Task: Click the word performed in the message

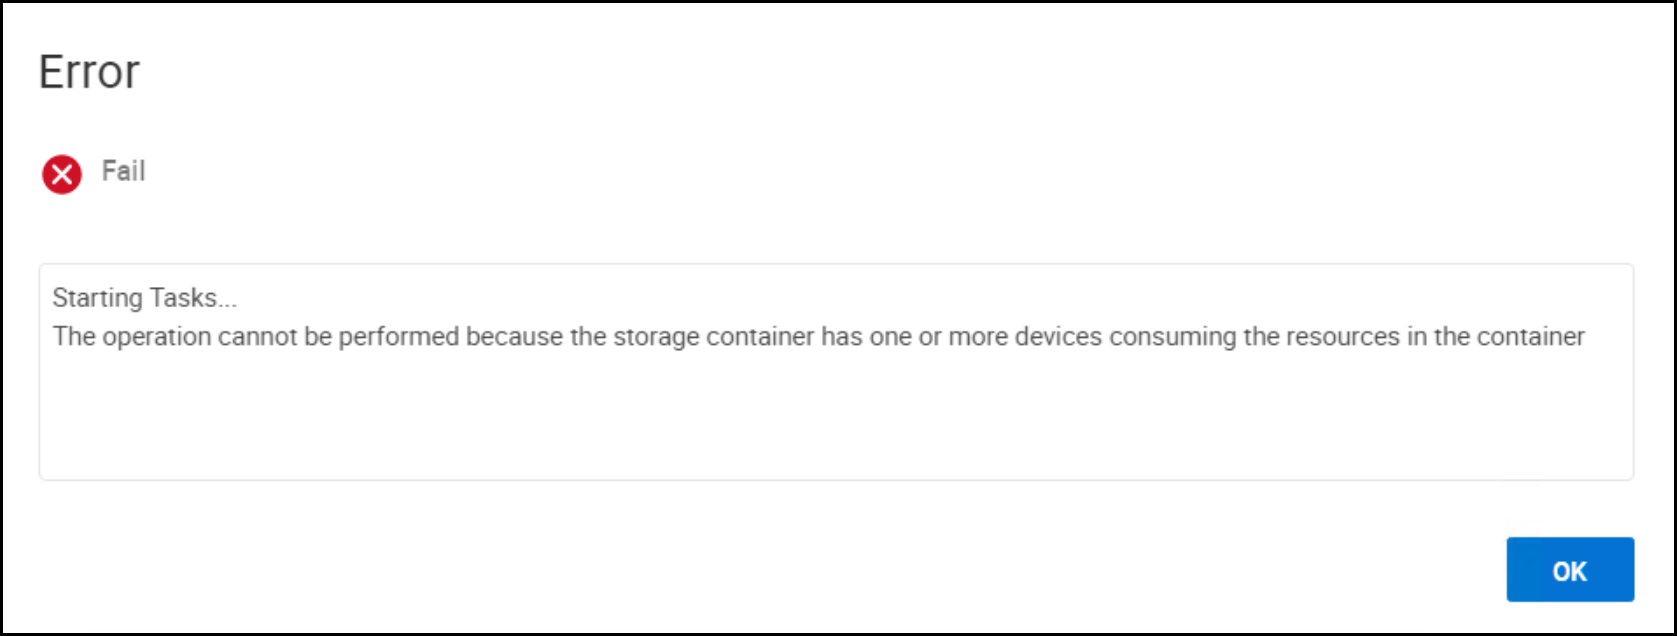Action: click(399, 337)
